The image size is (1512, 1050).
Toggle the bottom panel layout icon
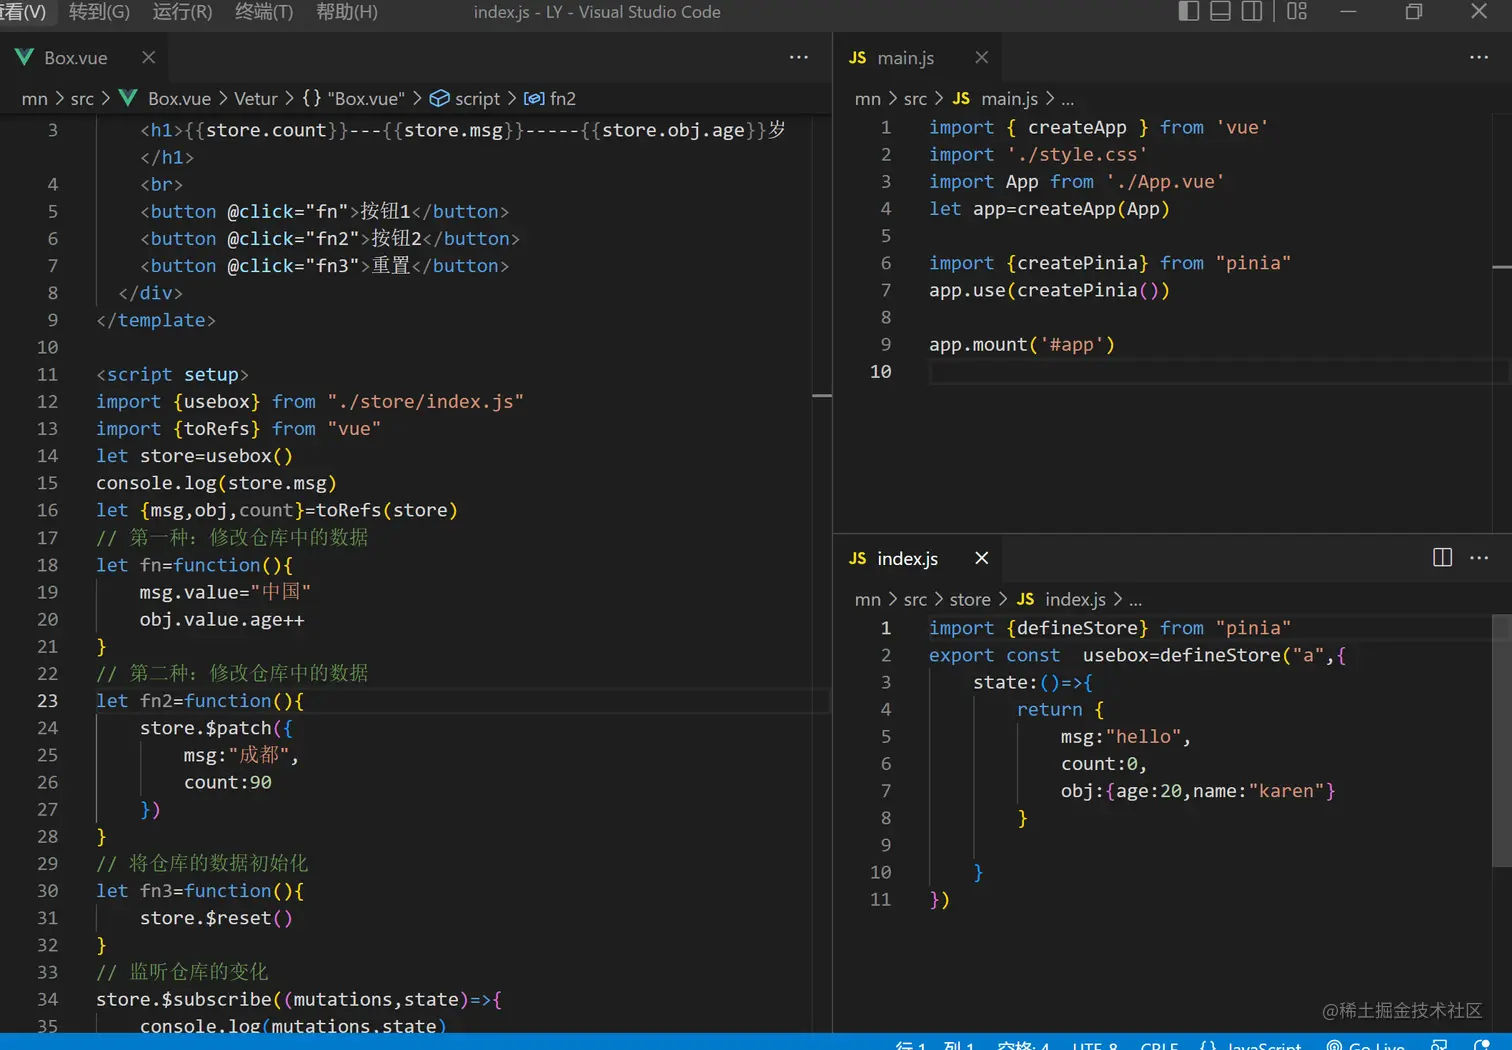pos(1220,12)
